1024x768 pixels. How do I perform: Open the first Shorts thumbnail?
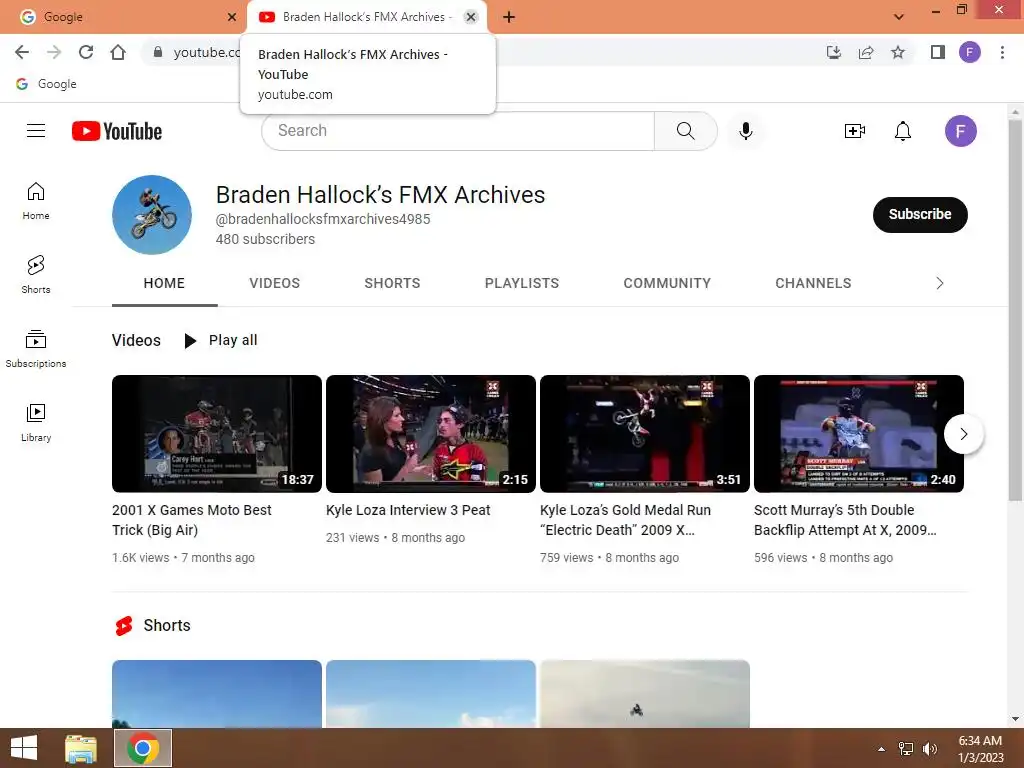pyautogui.click(x=217, y=694)
